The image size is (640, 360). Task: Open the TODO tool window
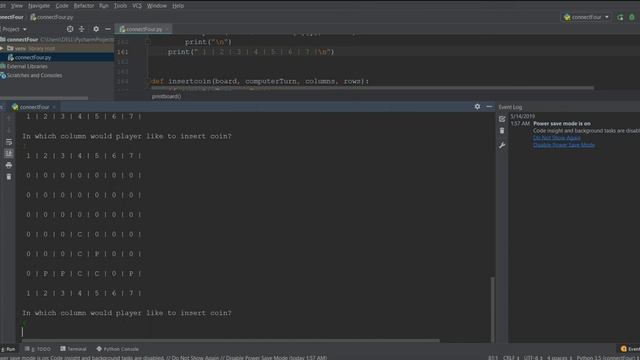tap(38, 349)
